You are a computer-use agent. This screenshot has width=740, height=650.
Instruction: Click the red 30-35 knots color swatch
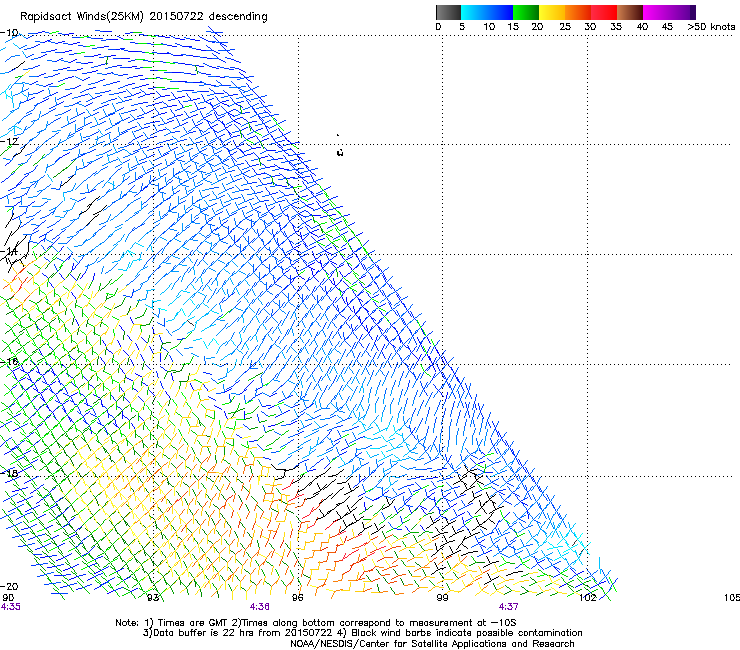click(x=604, y=12)
